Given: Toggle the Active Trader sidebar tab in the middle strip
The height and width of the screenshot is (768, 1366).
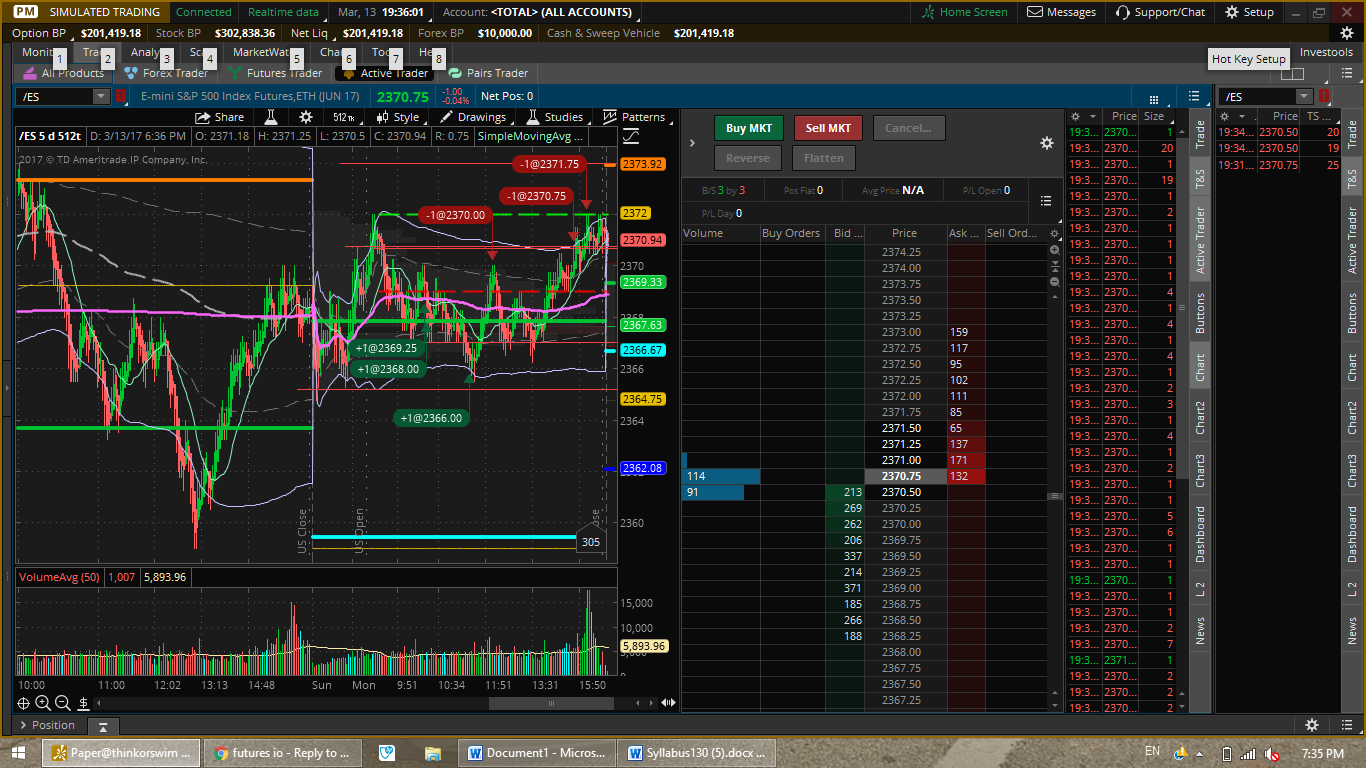Looking at the screenshot, I should (x=1200, y=241).
